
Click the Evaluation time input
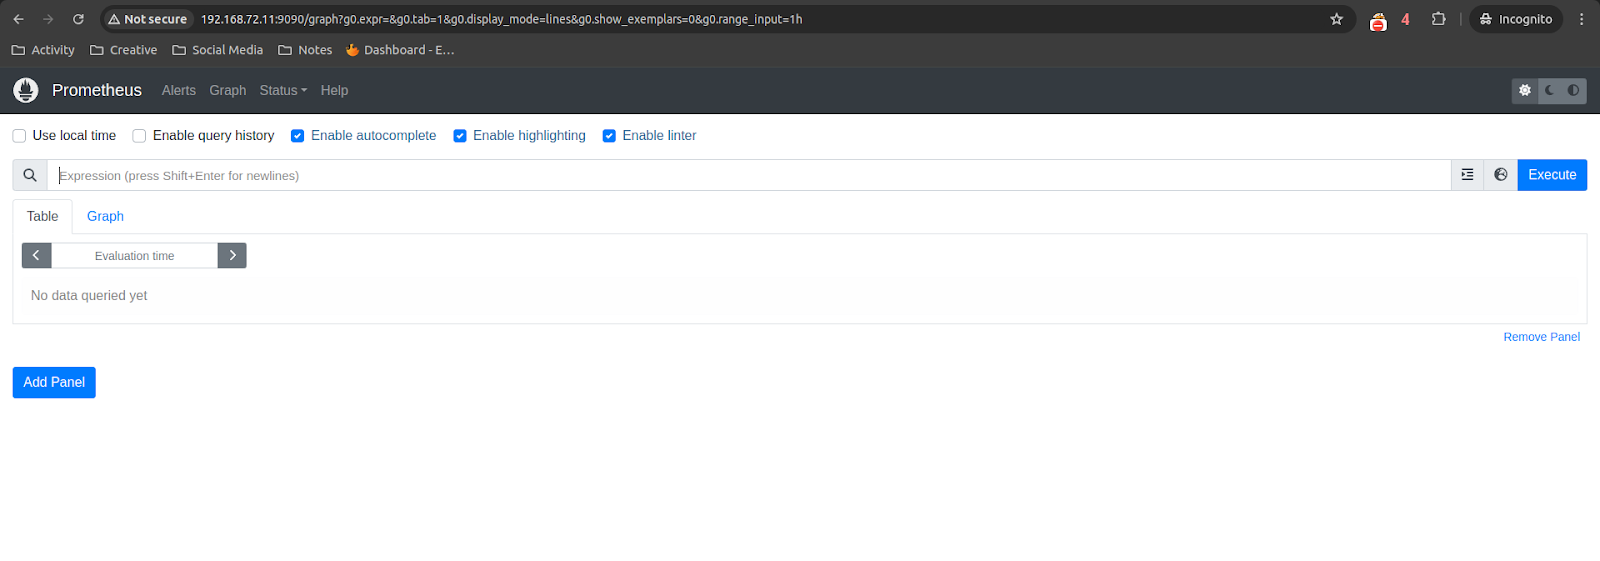pyautogui.click(x=134, y=255)
